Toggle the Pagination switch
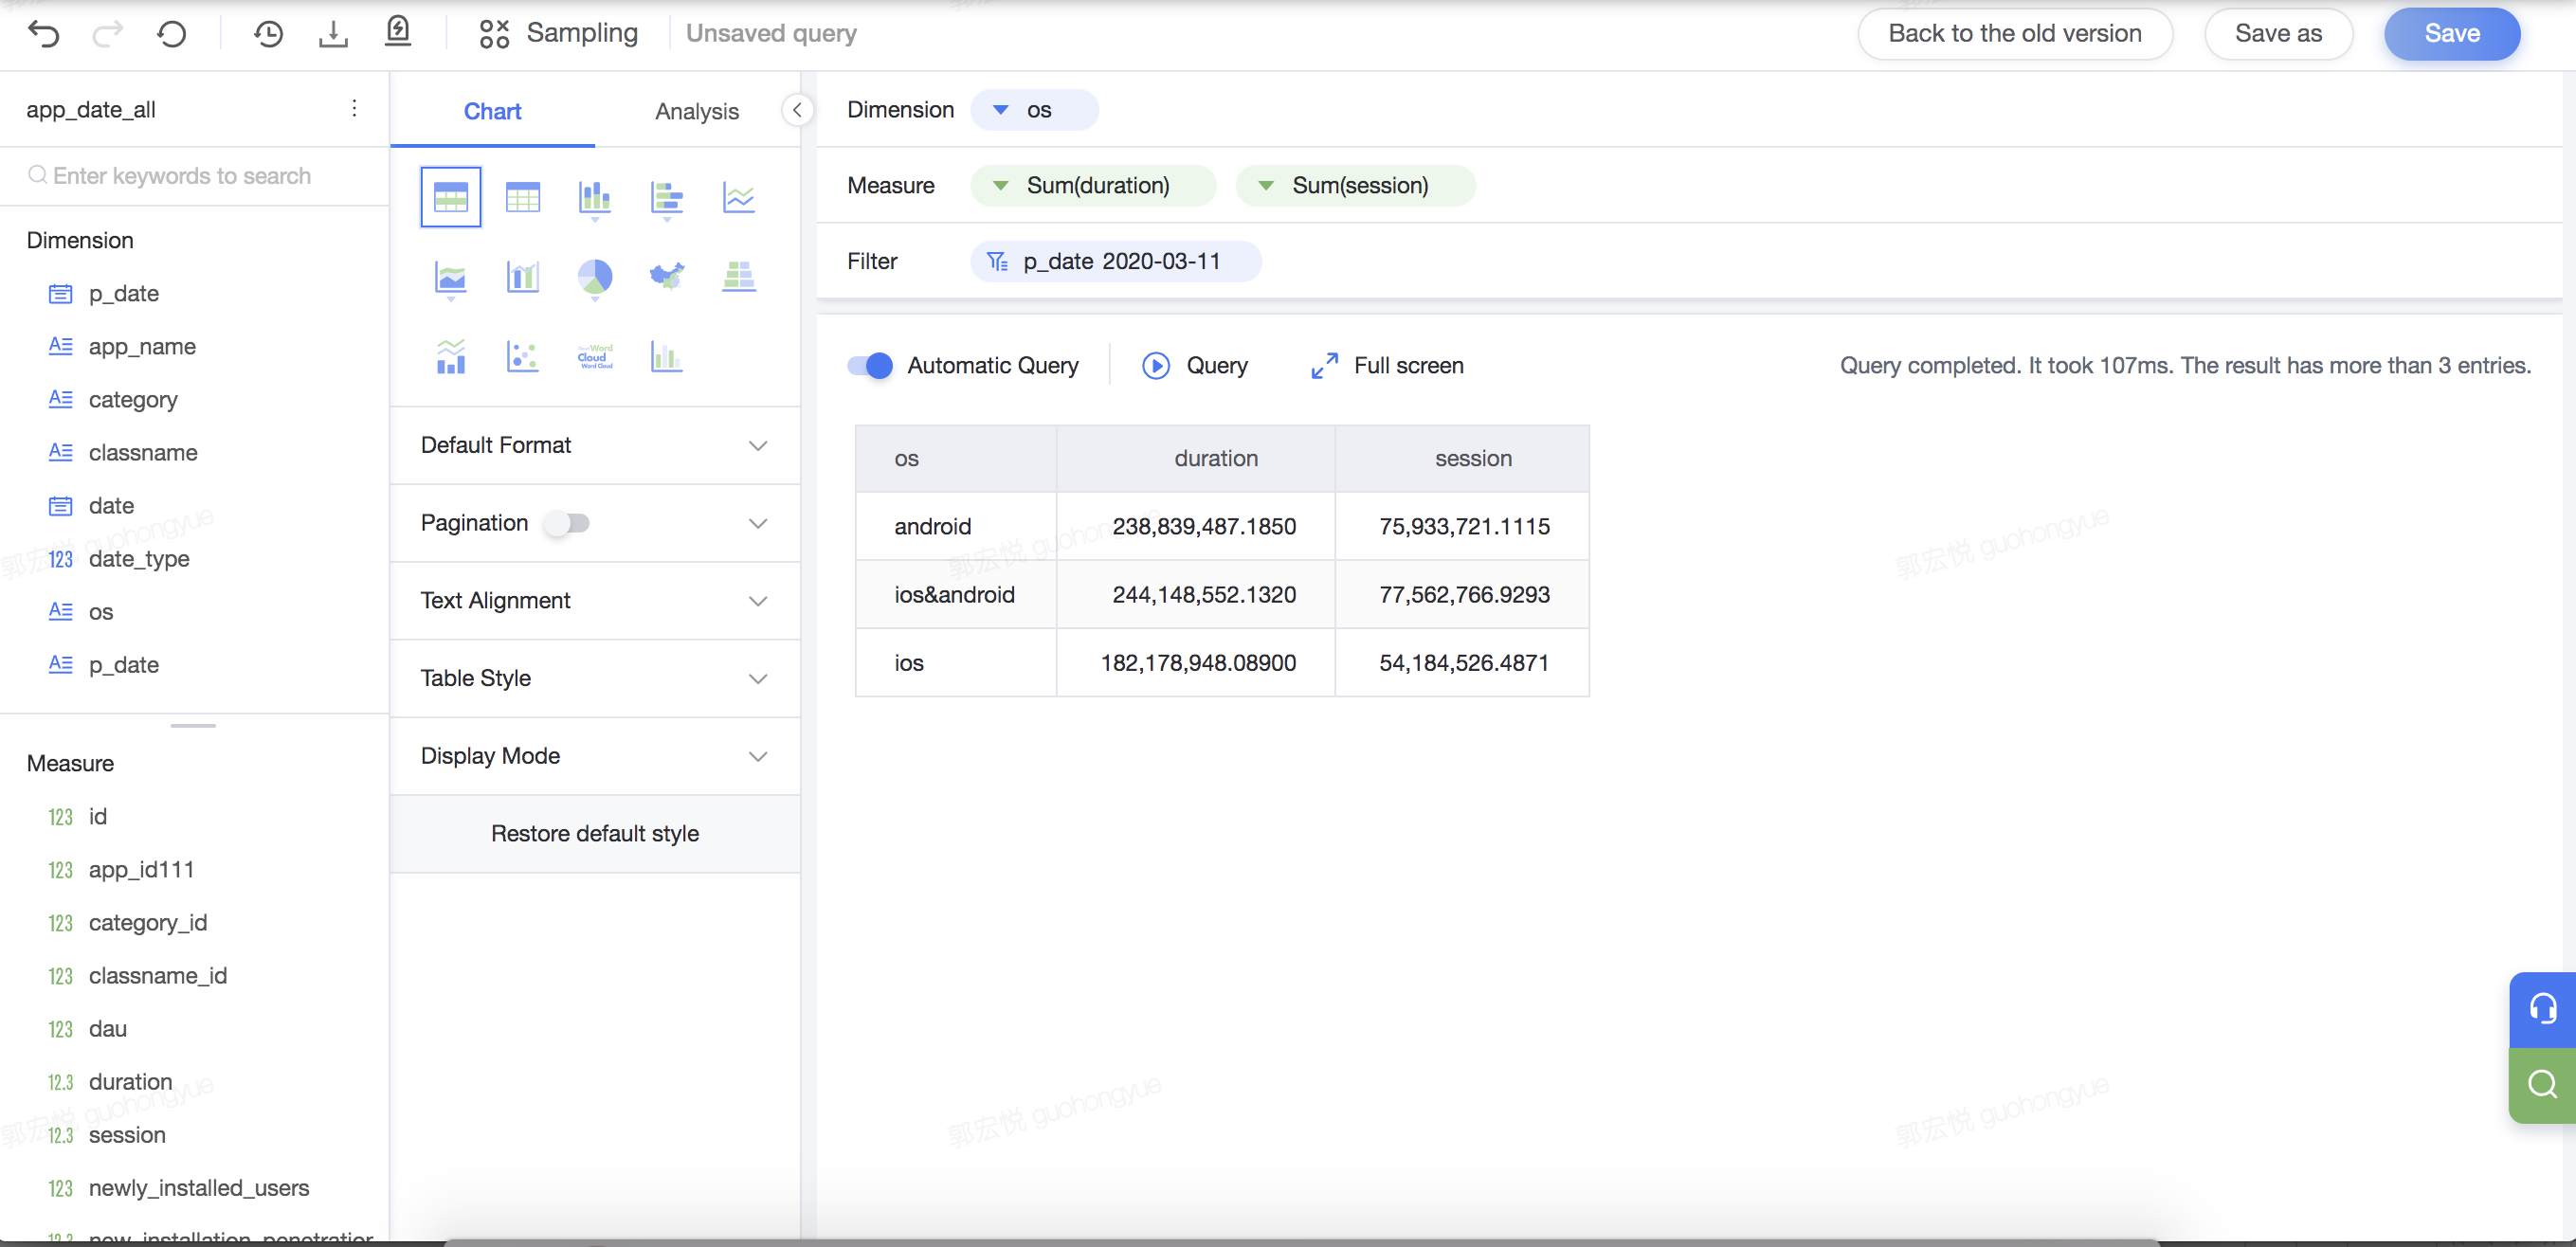2576x1247 pixels. [x=567, y=523]
